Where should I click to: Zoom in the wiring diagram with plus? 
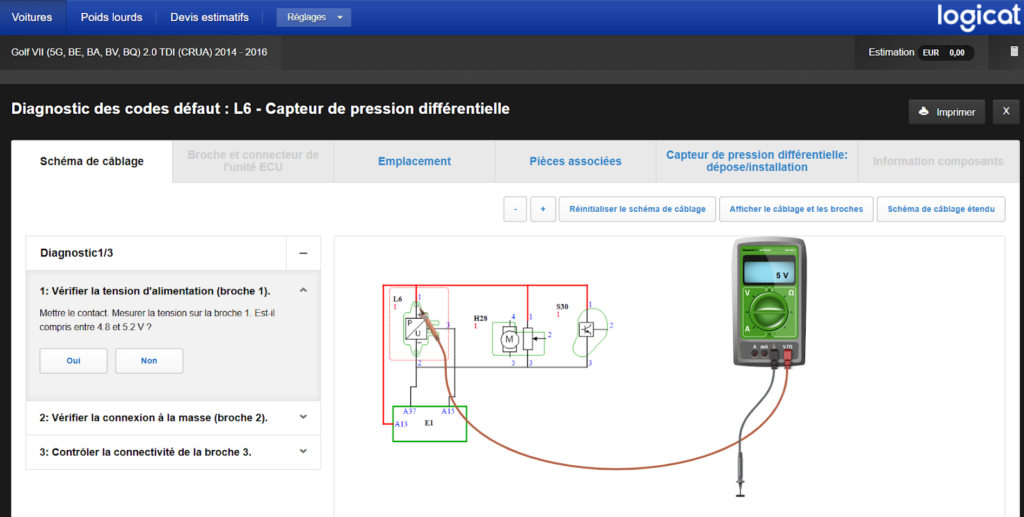point(543,210)
